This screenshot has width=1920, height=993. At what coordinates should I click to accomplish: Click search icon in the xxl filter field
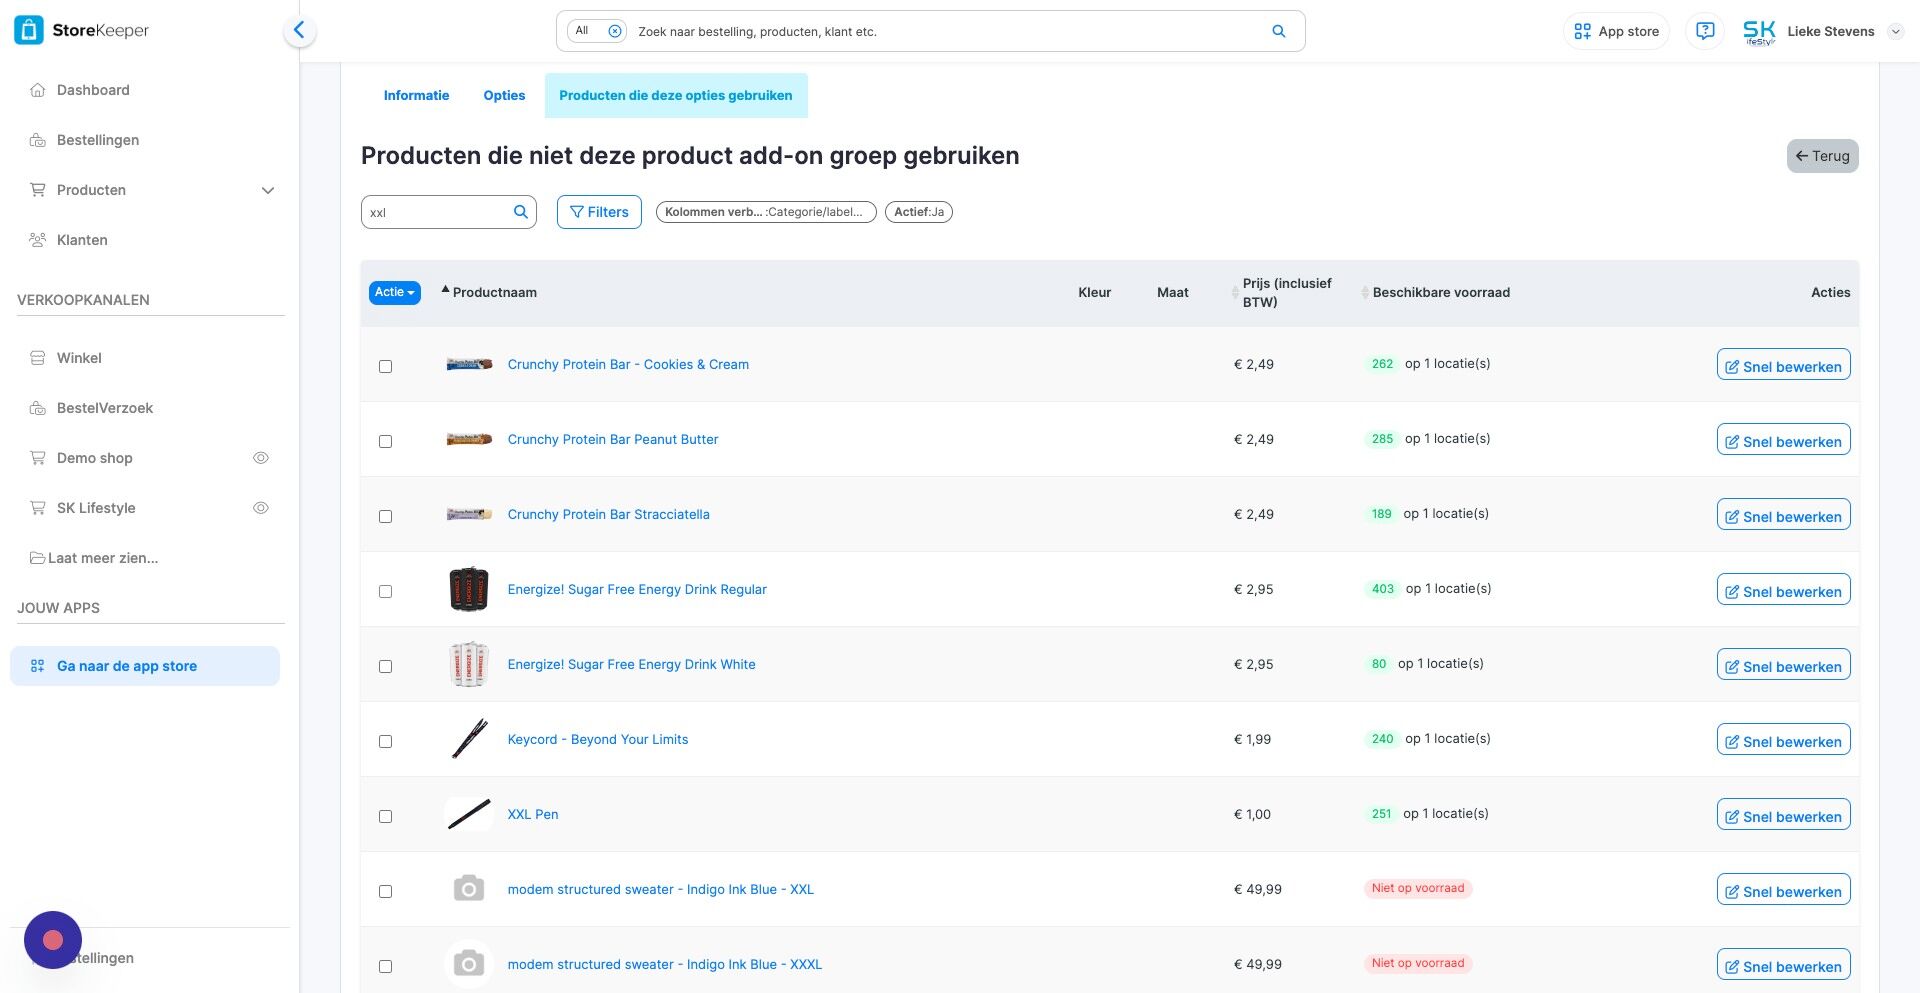pyautogui.click(x=520, y=212)
